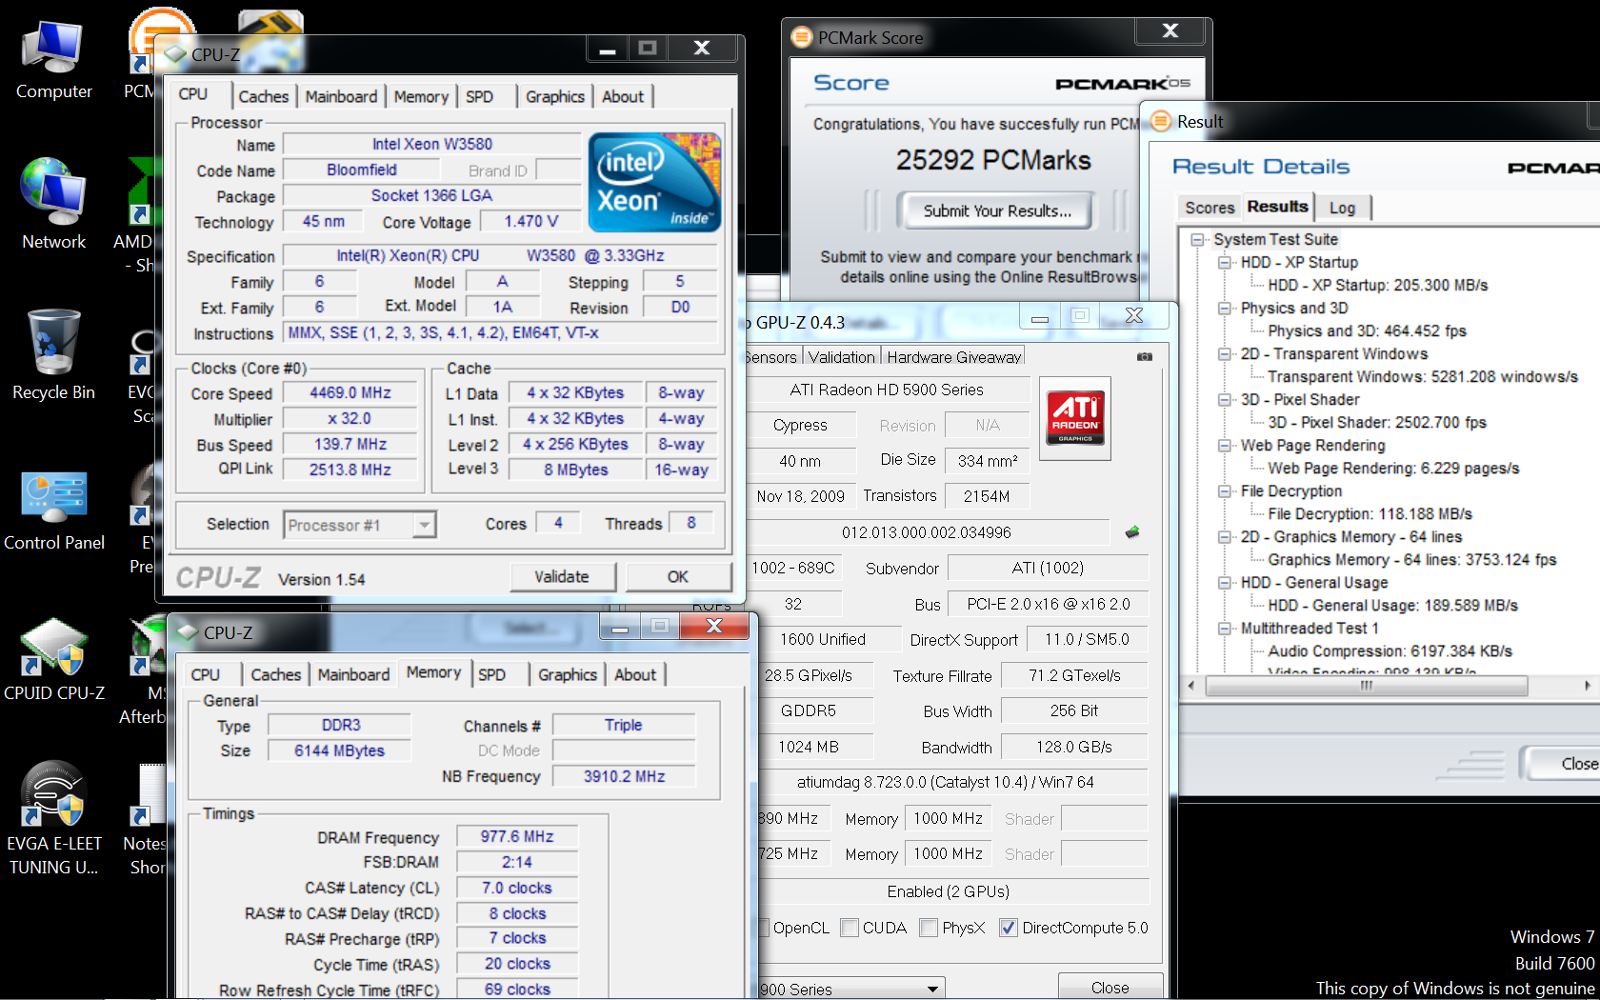Screen dimensions: 1600x1000
Task: Click Close in the Result Details window
Action: (1565, 764)
